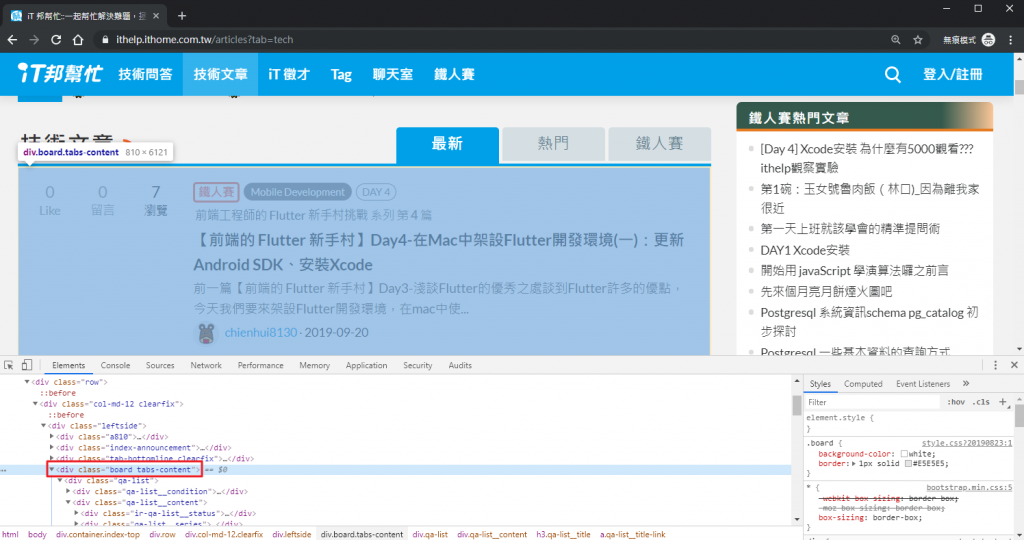The height and width of the screenshot is (540, 1024).
Task: Click the padlock site info icon
Action: (104, 40)
